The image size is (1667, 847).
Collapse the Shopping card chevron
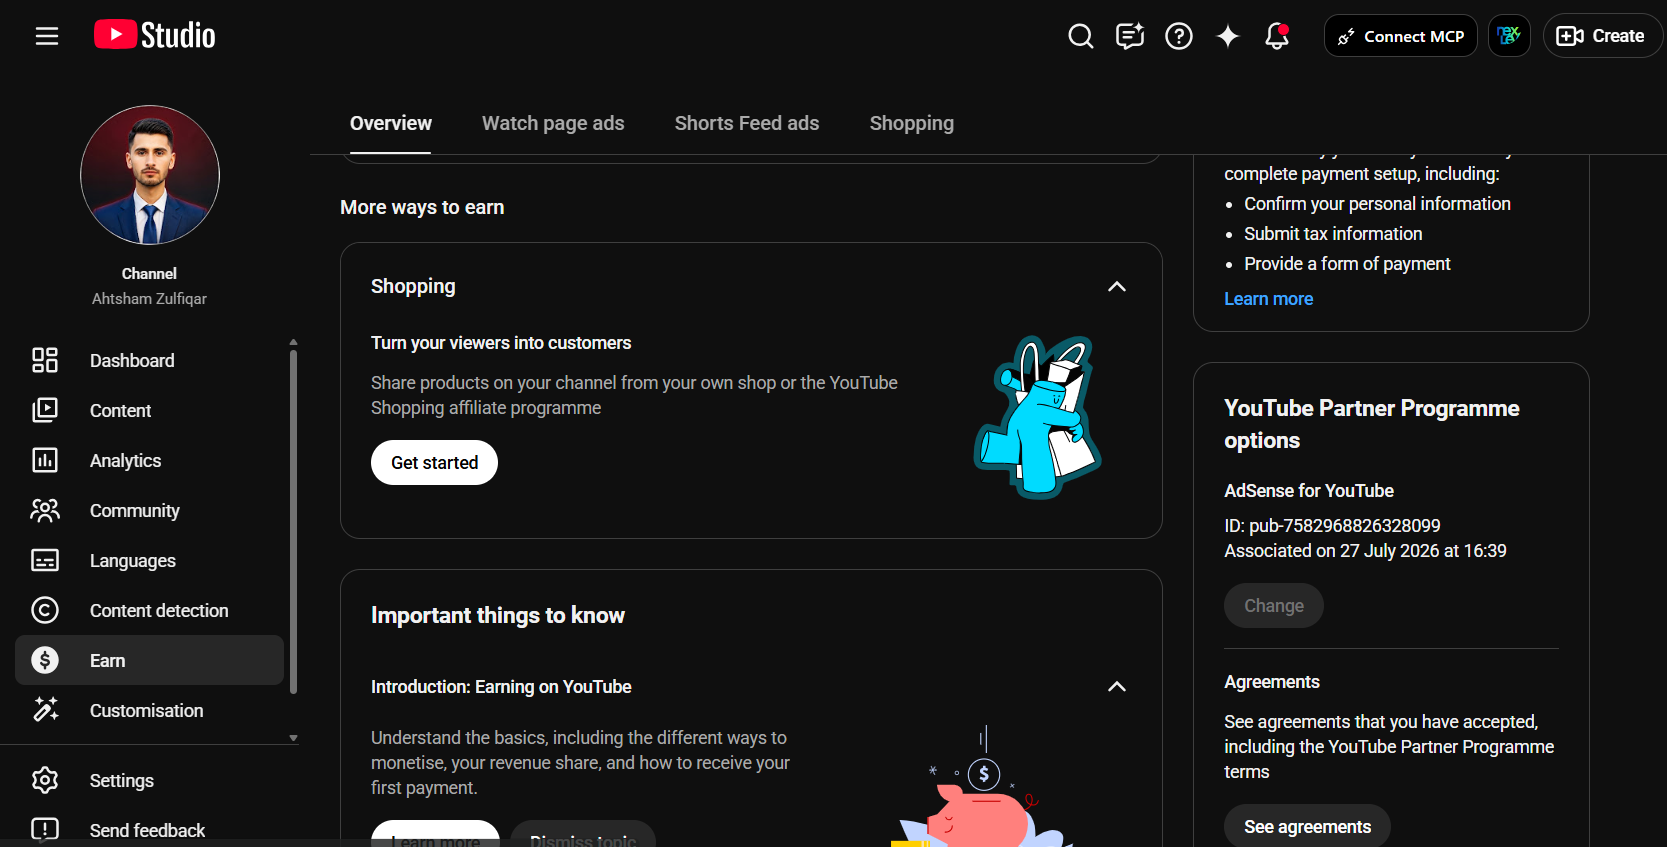point(1117,287)
